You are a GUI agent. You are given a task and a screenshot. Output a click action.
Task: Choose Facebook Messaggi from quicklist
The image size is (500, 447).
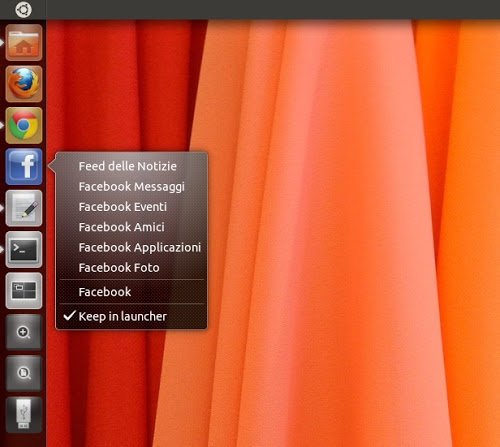tap(132, 186)
